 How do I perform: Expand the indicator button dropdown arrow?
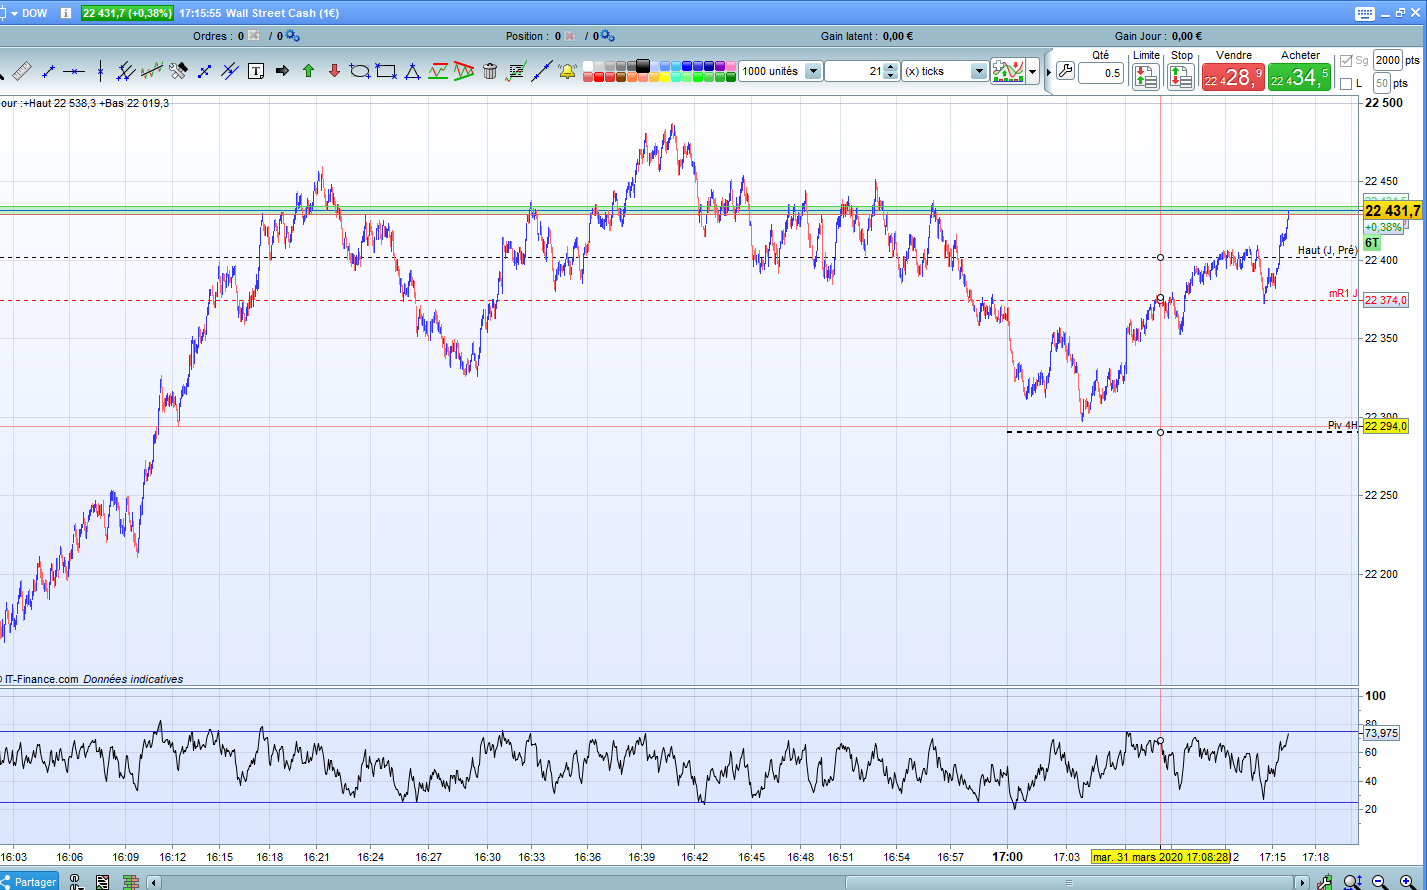click(1033, 72)
